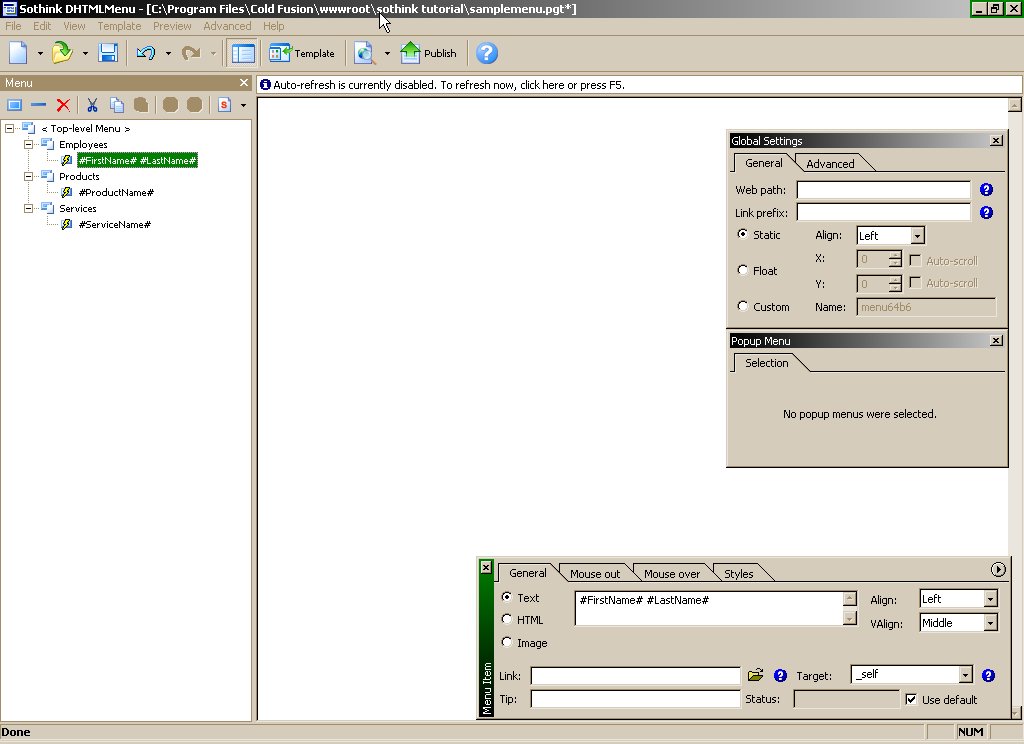This screenshot has height=744, width=1024.
Task: Select the Text radio button
Action: coord(507,596)
